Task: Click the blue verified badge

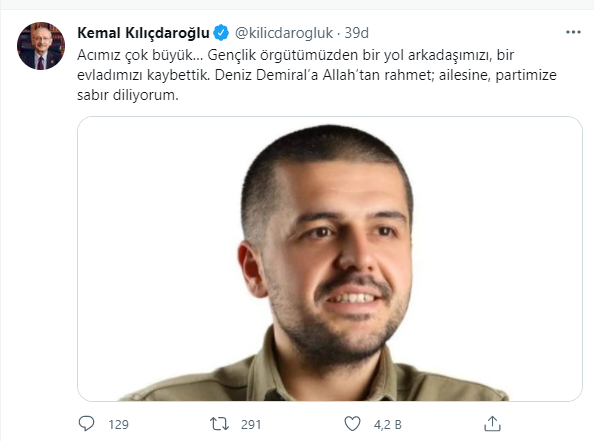Action: [x=221, y=33]
